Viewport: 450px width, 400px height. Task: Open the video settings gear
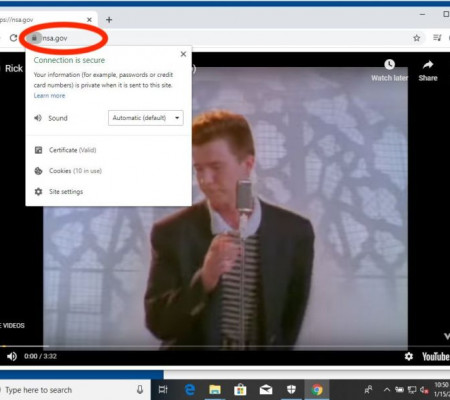(x=409, y=356)
